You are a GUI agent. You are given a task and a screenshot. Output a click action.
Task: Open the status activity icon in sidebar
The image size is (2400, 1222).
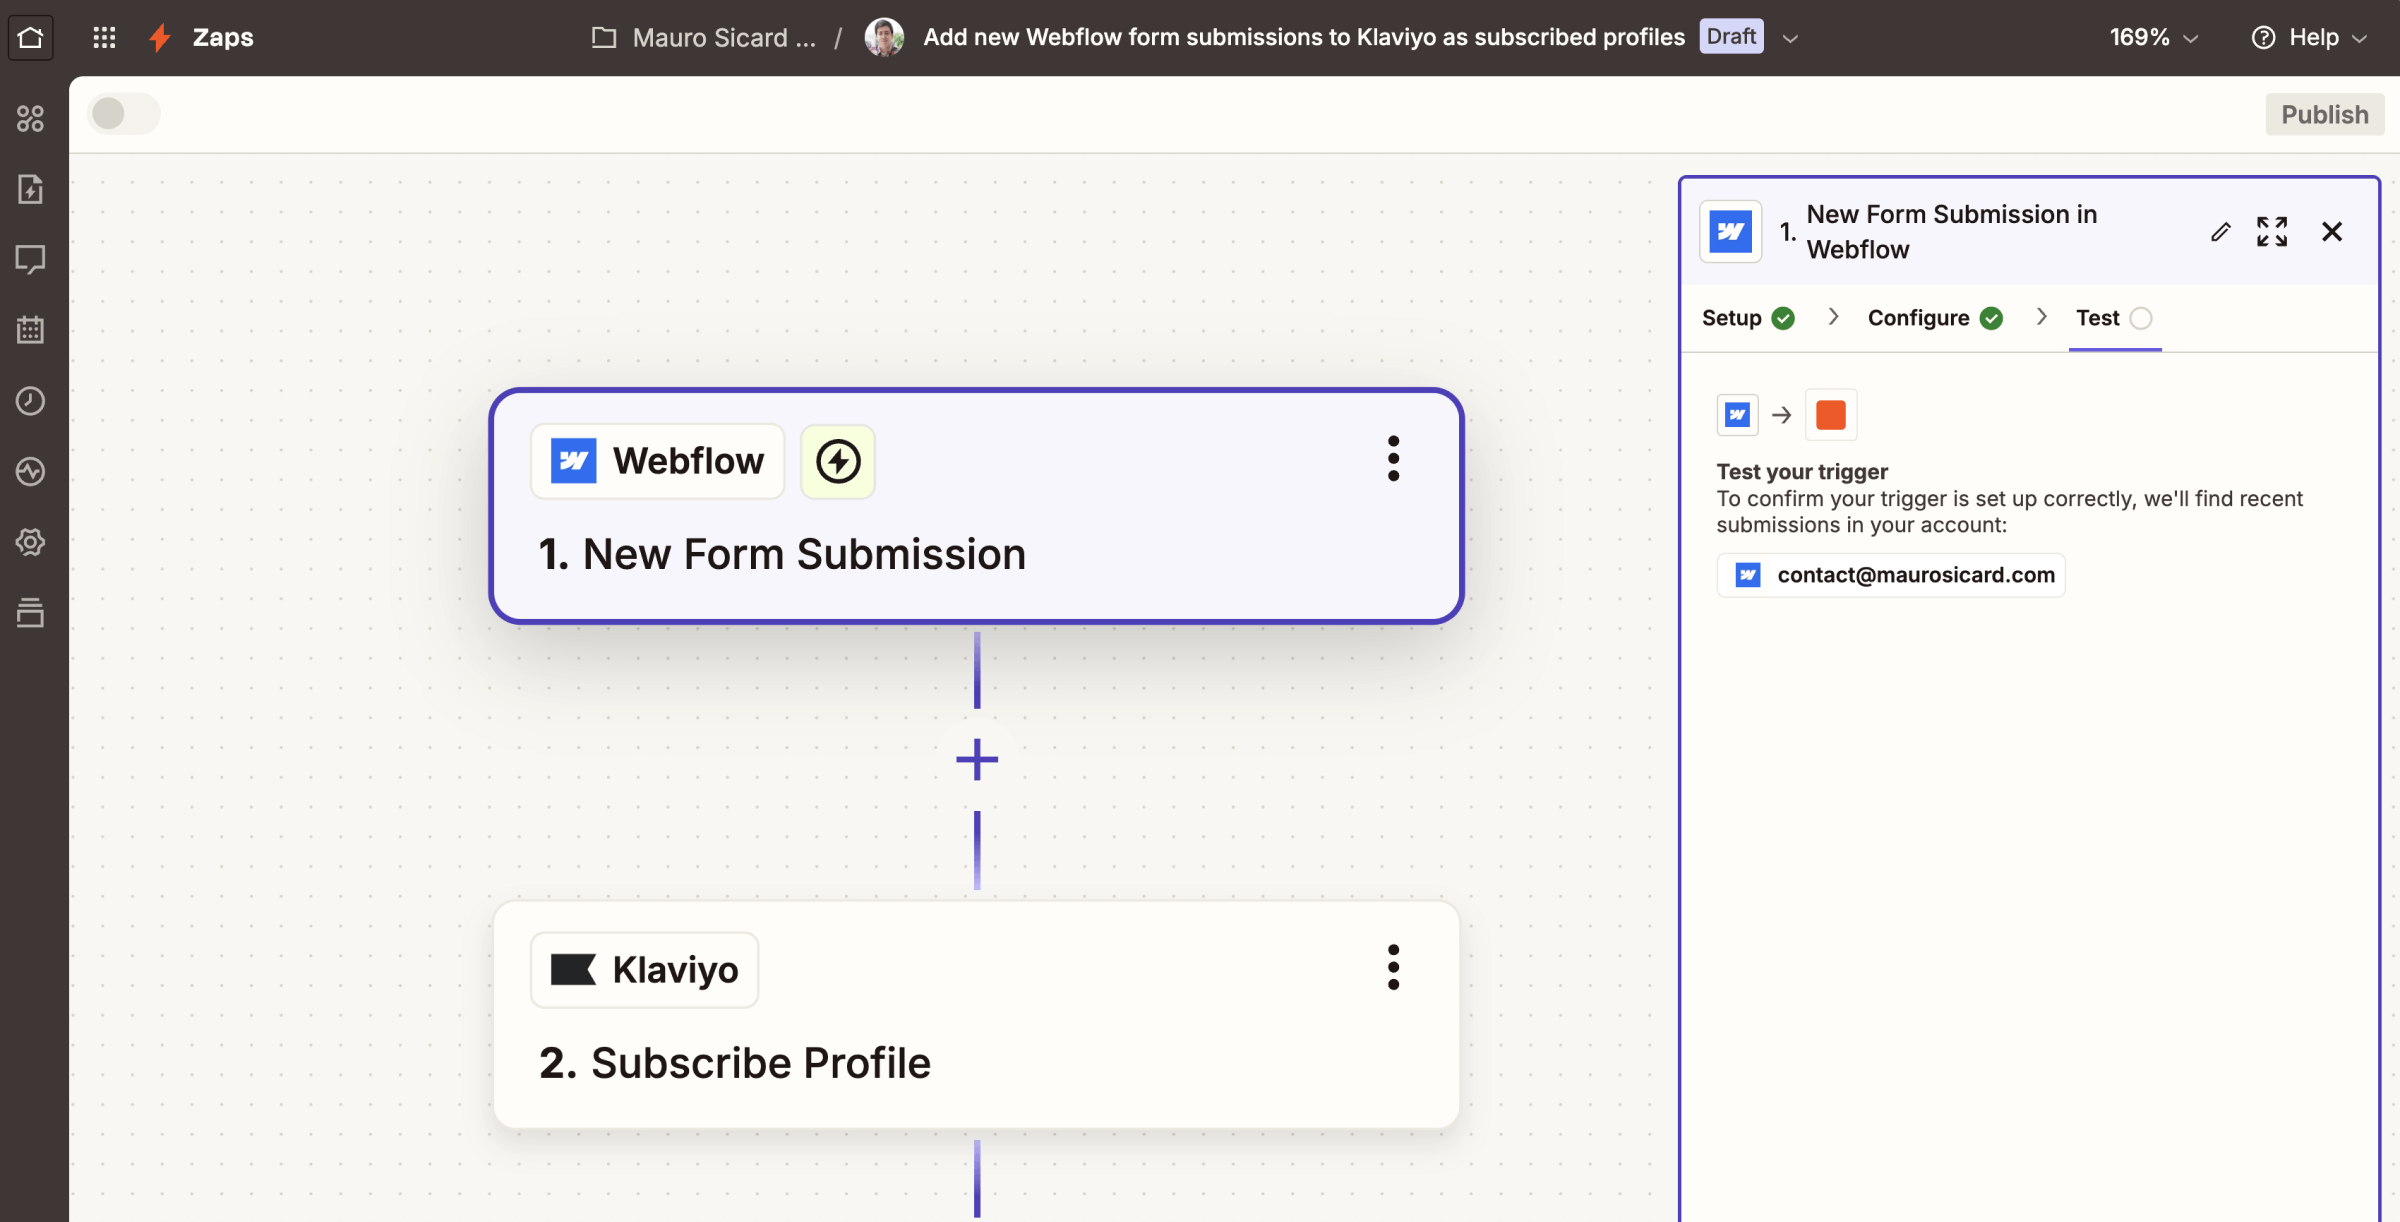pos(31,471)
